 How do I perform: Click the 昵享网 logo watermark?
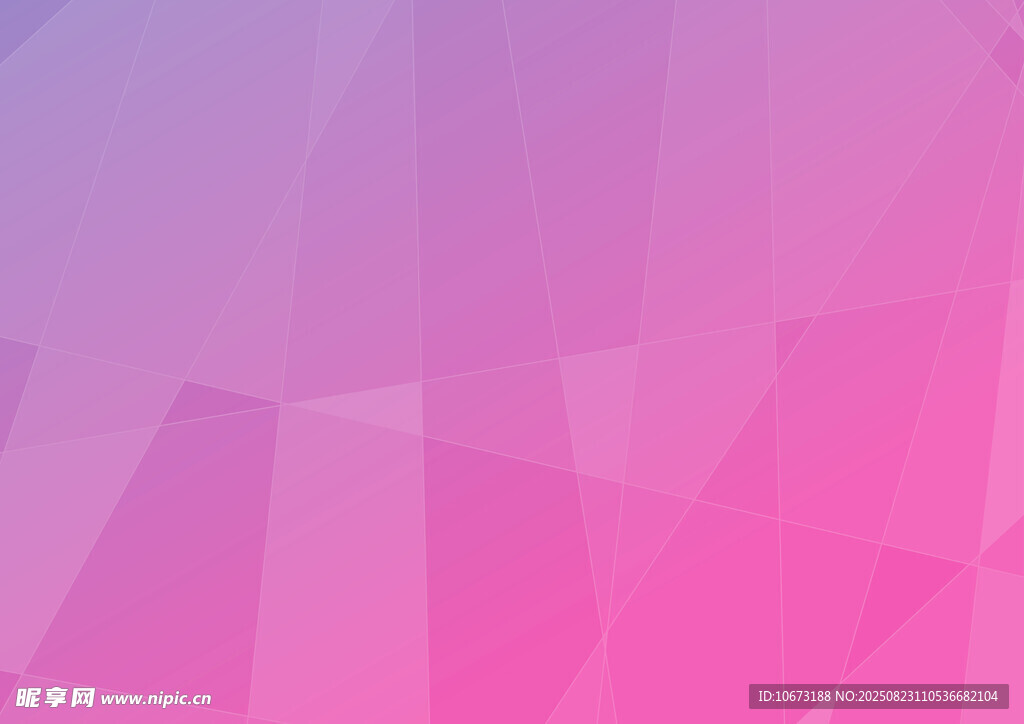pos(55,697)
